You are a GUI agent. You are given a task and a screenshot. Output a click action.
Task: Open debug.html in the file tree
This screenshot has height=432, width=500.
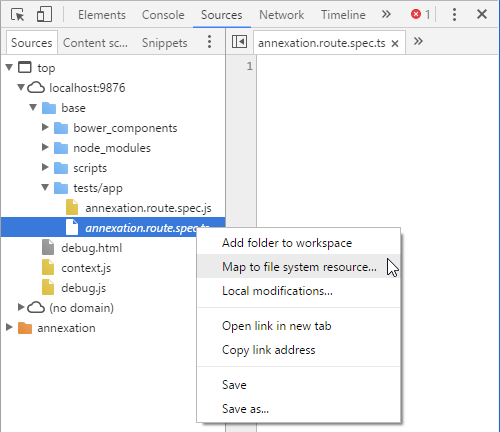[x=92, y=248]
